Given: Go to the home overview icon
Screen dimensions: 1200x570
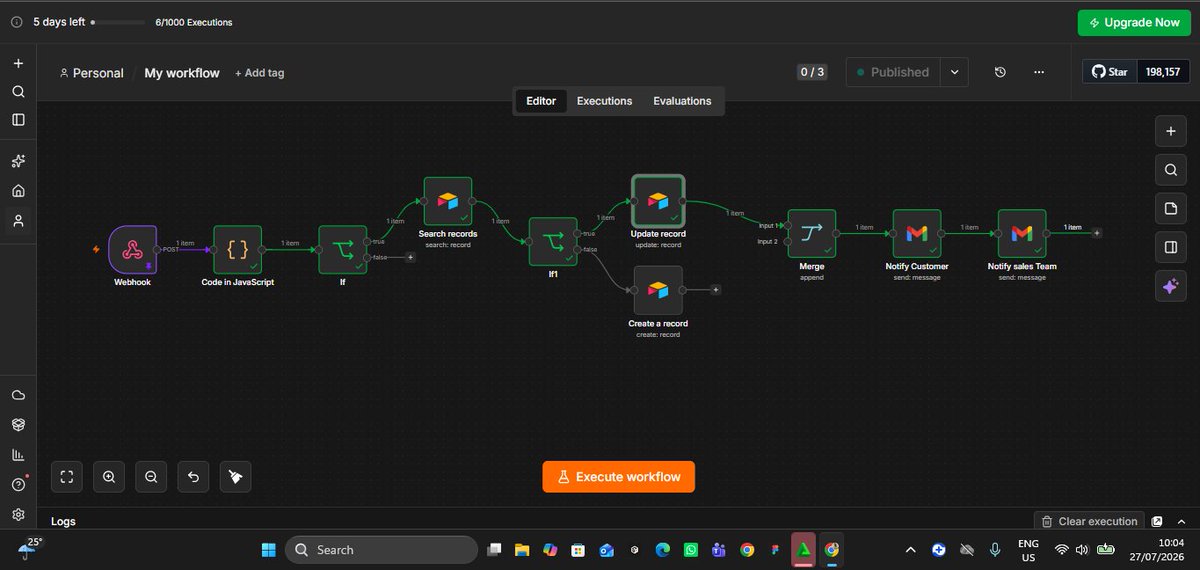Looking at the screenshot, I should pos(18,191).
